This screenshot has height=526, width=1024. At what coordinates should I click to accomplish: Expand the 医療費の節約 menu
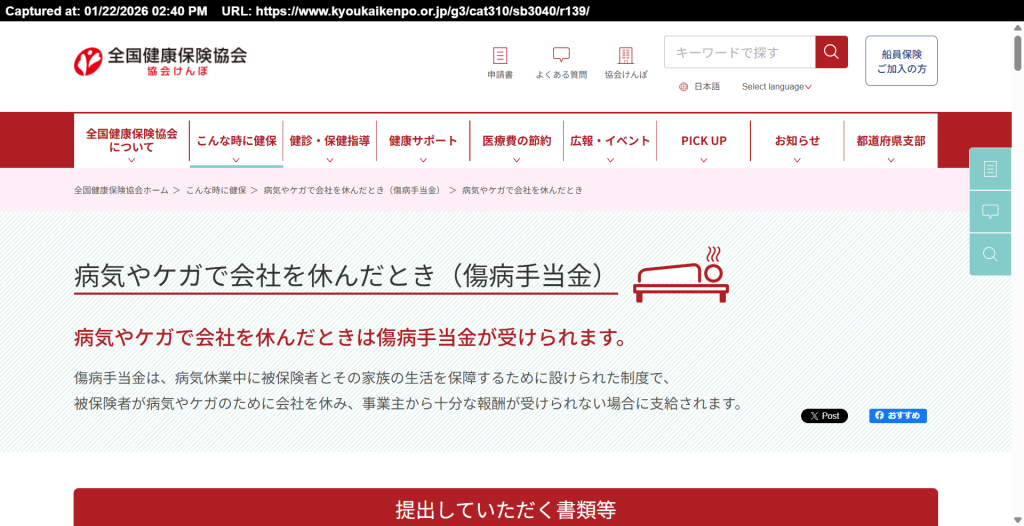517,140
